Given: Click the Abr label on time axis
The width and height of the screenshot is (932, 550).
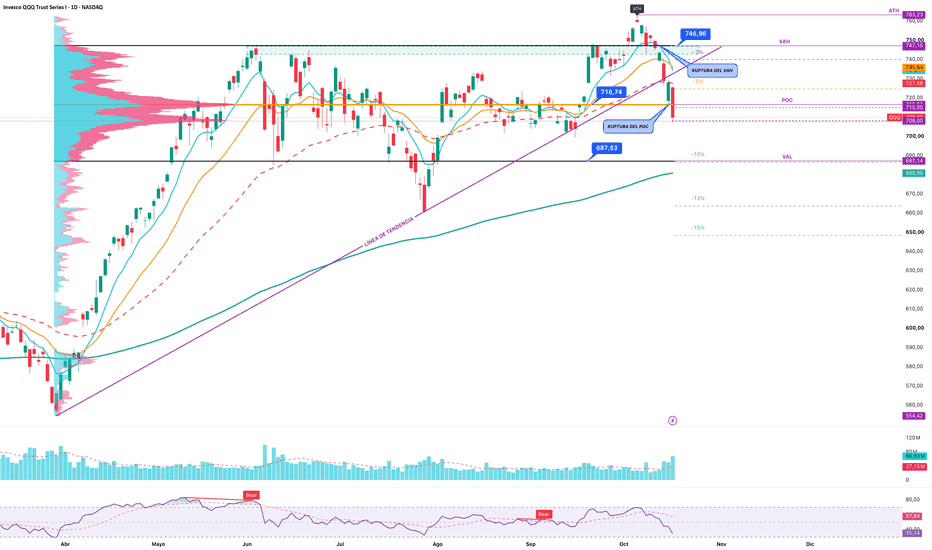Looking at the screenshot, I should point(65,544).
